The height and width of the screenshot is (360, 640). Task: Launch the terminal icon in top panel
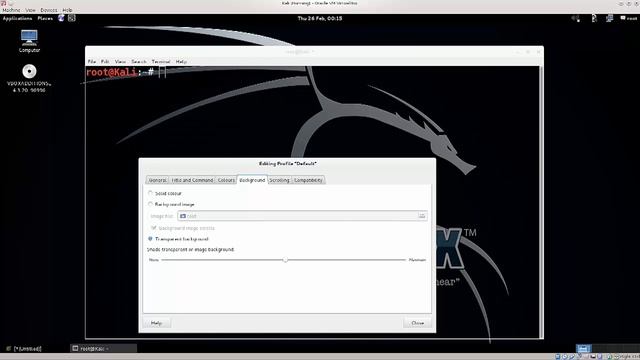72,18
